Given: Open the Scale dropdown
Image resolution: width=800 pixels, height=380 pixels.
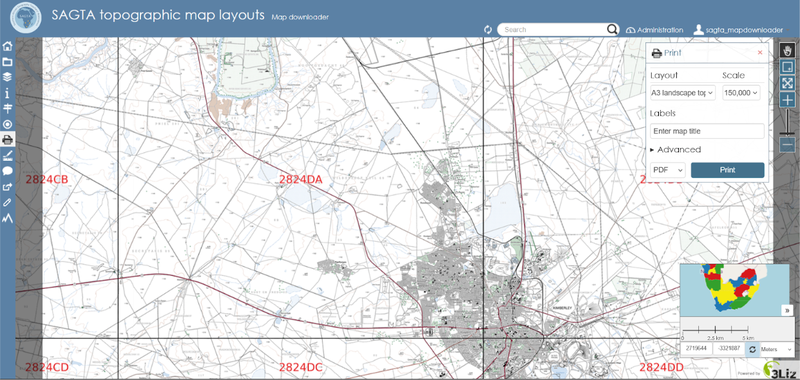Looking at the screenshot, I should (741, 93).
